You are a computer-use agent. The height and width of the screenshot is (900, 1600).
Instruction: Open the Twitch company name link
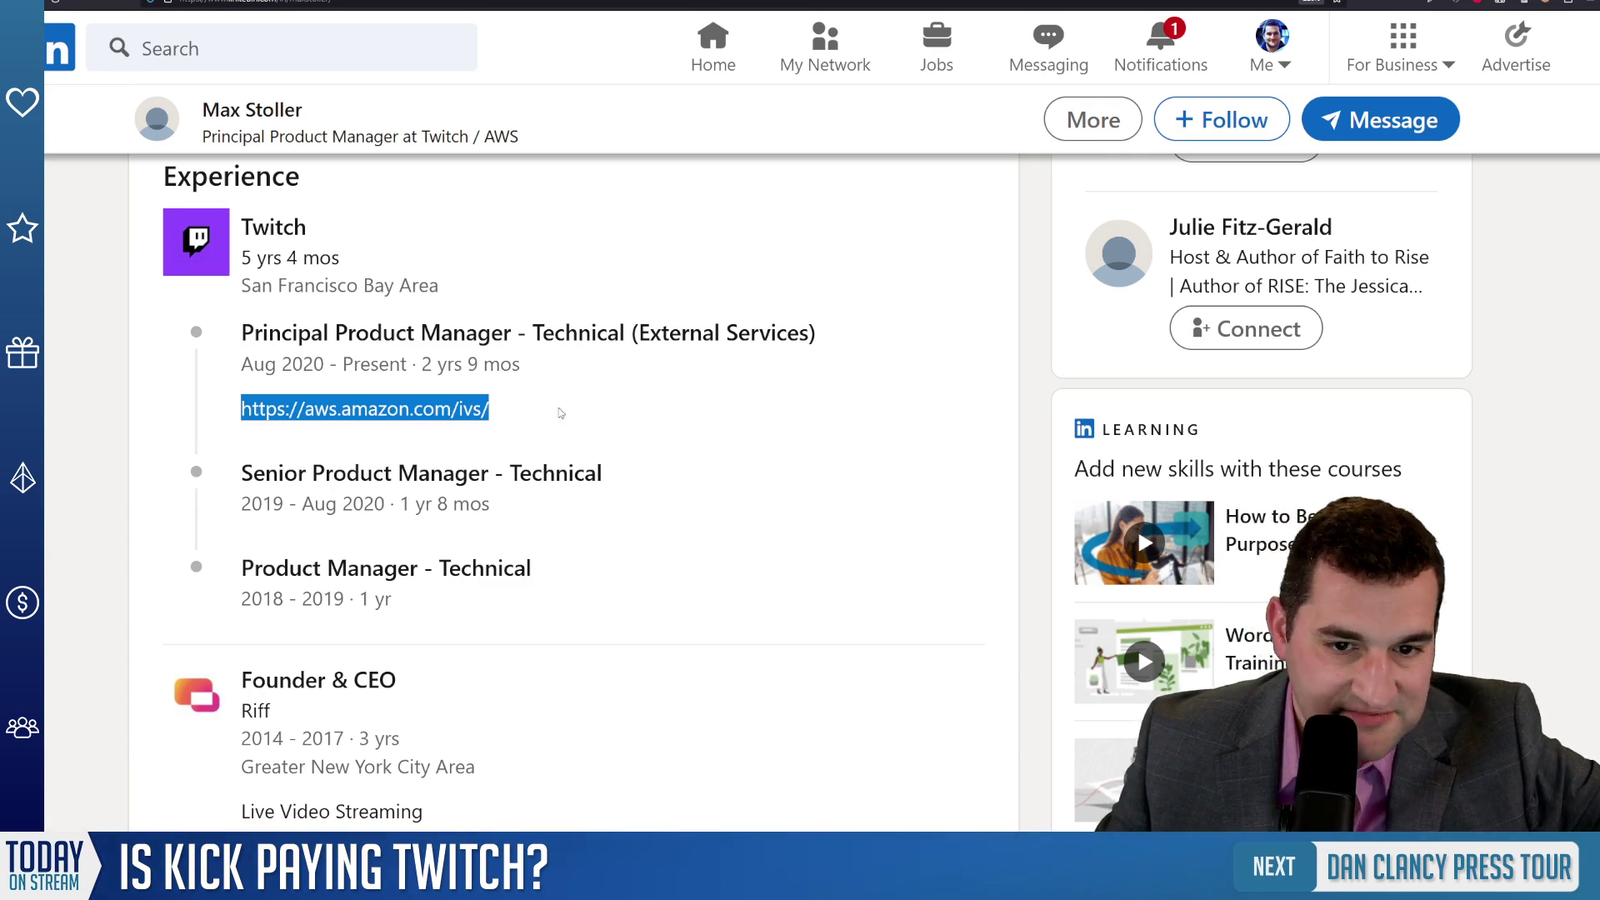pos(273,227)
